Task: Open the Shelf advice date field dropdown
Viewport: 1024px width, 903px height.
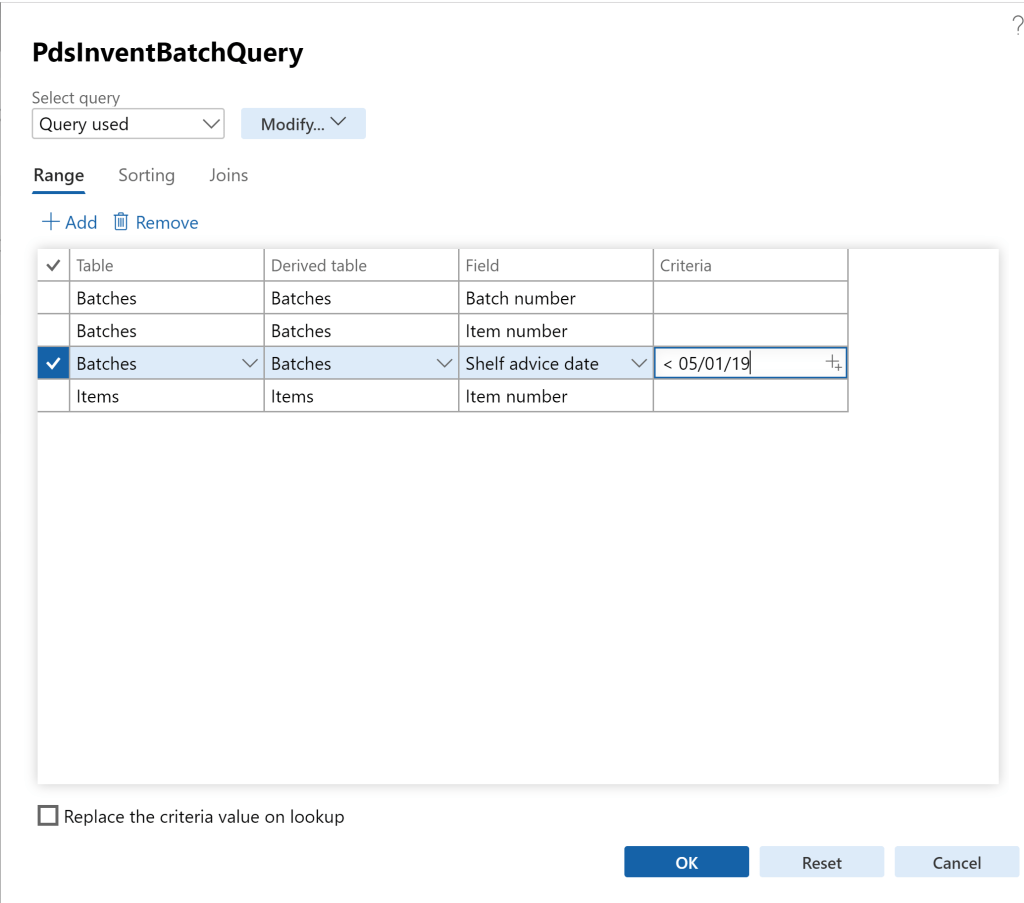Action: pyautogui.click(x=640, y=364)
